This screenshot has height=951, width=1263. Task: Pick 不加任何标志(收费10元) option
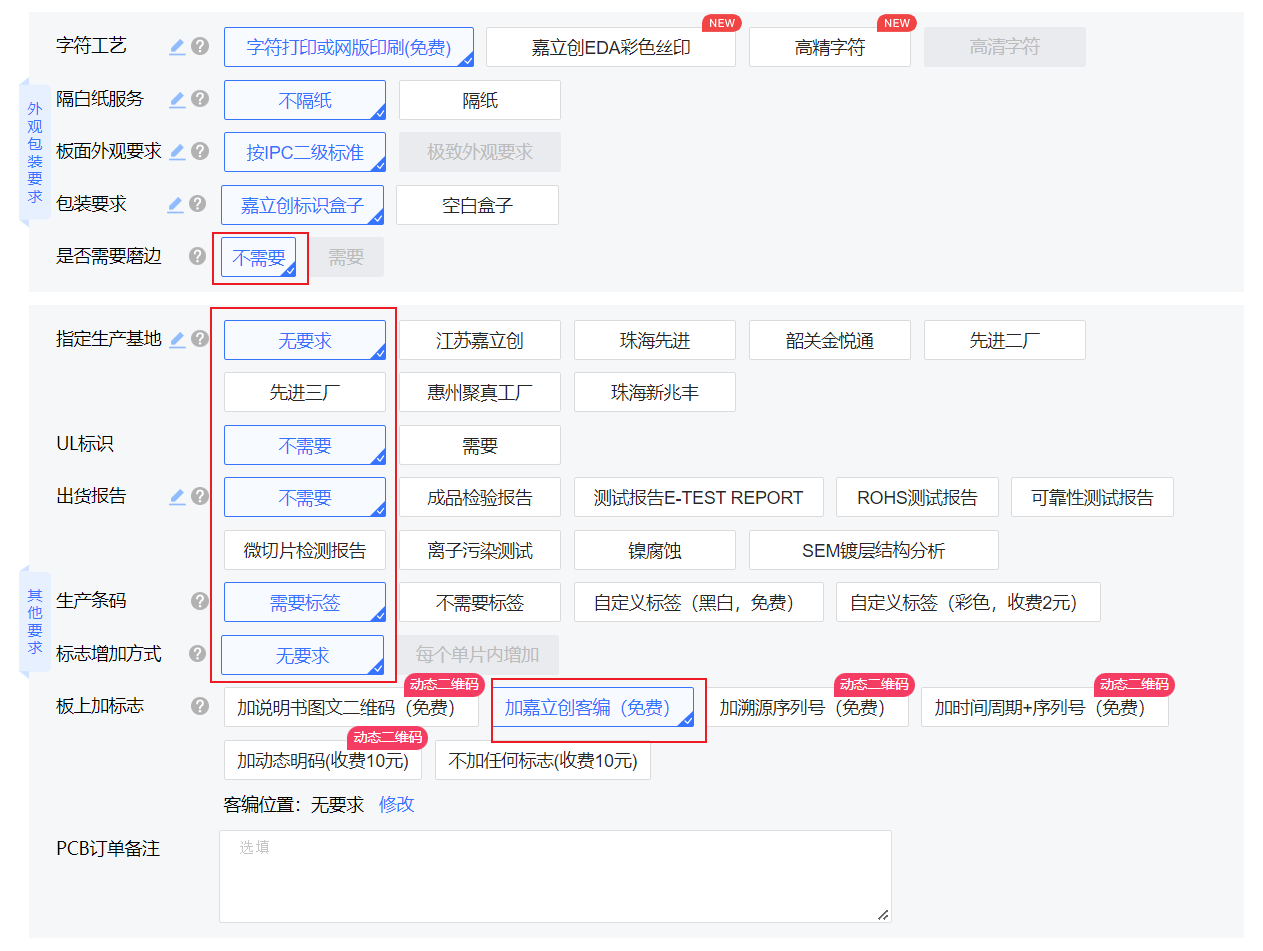542,760
